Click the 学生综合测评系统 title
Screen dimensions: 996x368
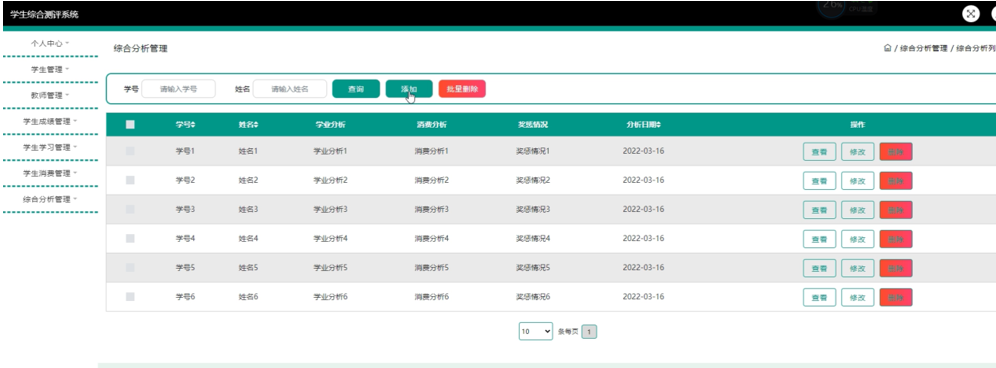click(x=44, y=14)
